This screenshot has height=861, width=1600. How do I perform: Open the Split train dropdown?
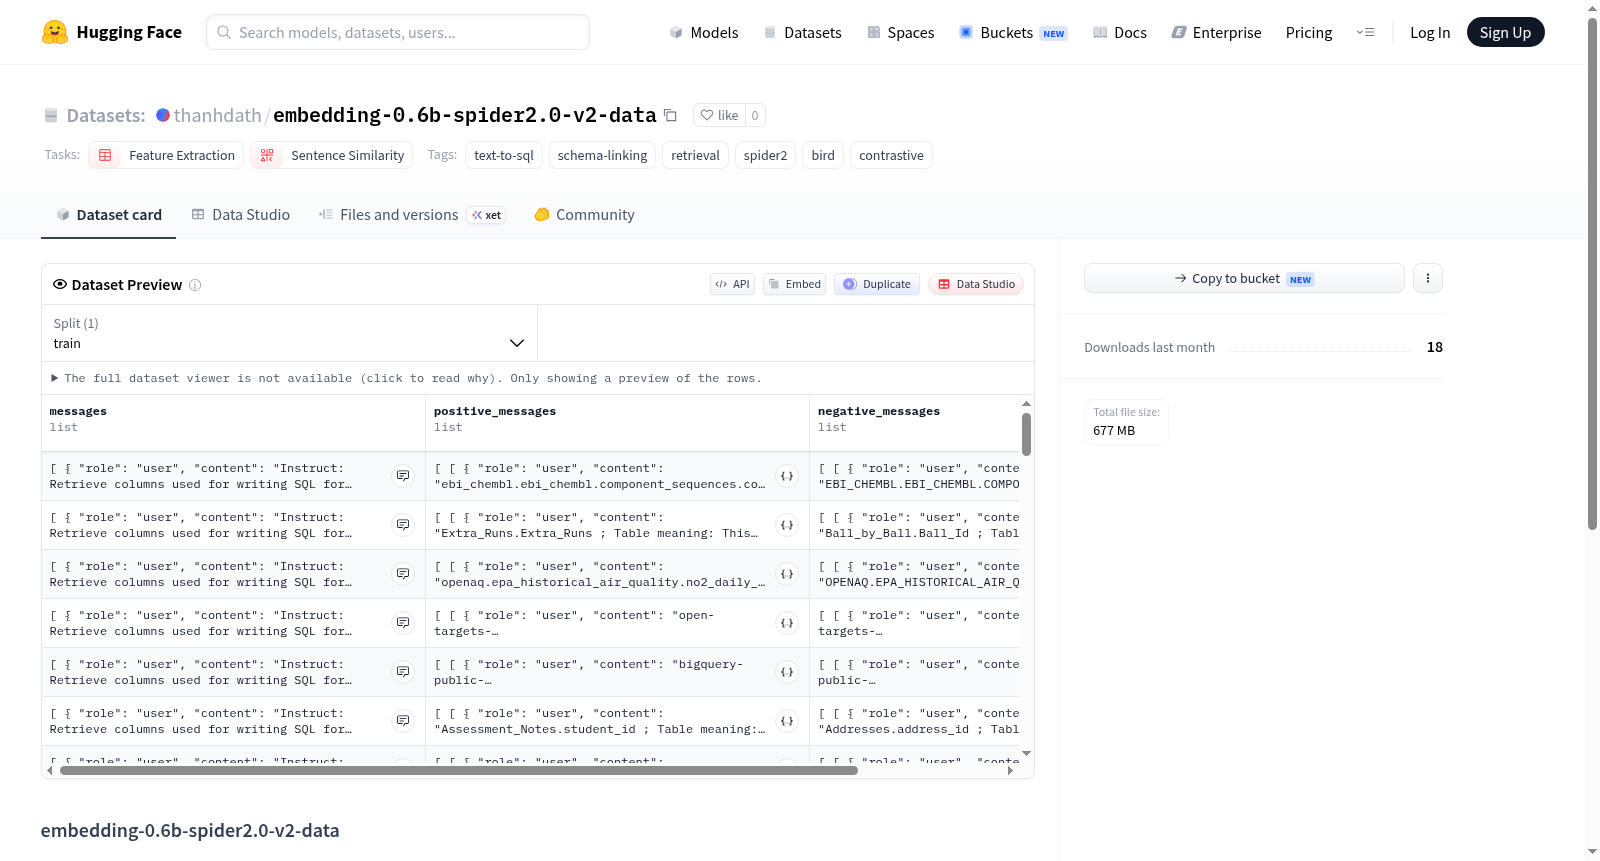click(289, 333)
